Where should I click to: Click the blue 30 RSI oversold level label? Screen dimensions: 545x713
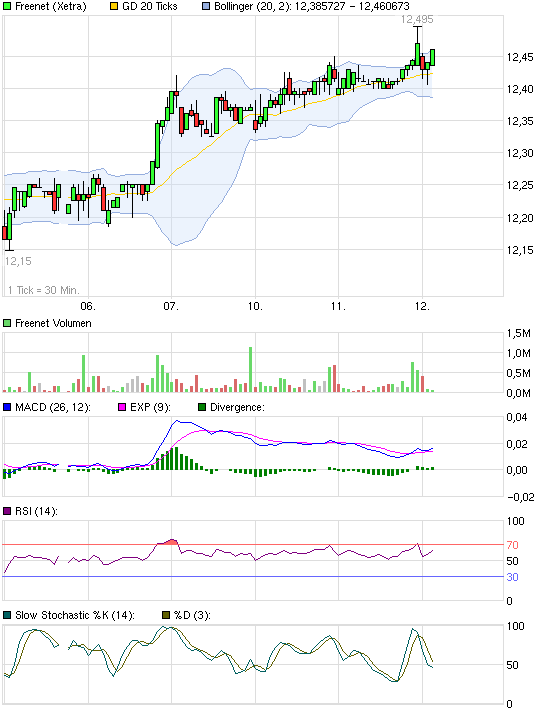tap(512, 577)
